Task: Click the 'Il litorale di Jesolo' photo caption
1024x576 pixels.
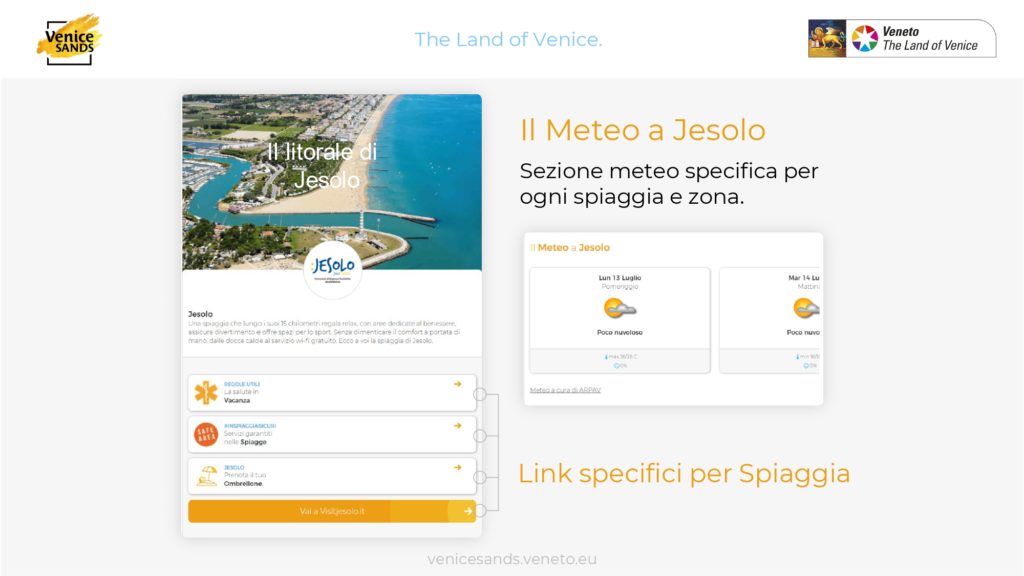Action: tap(323, 165)
